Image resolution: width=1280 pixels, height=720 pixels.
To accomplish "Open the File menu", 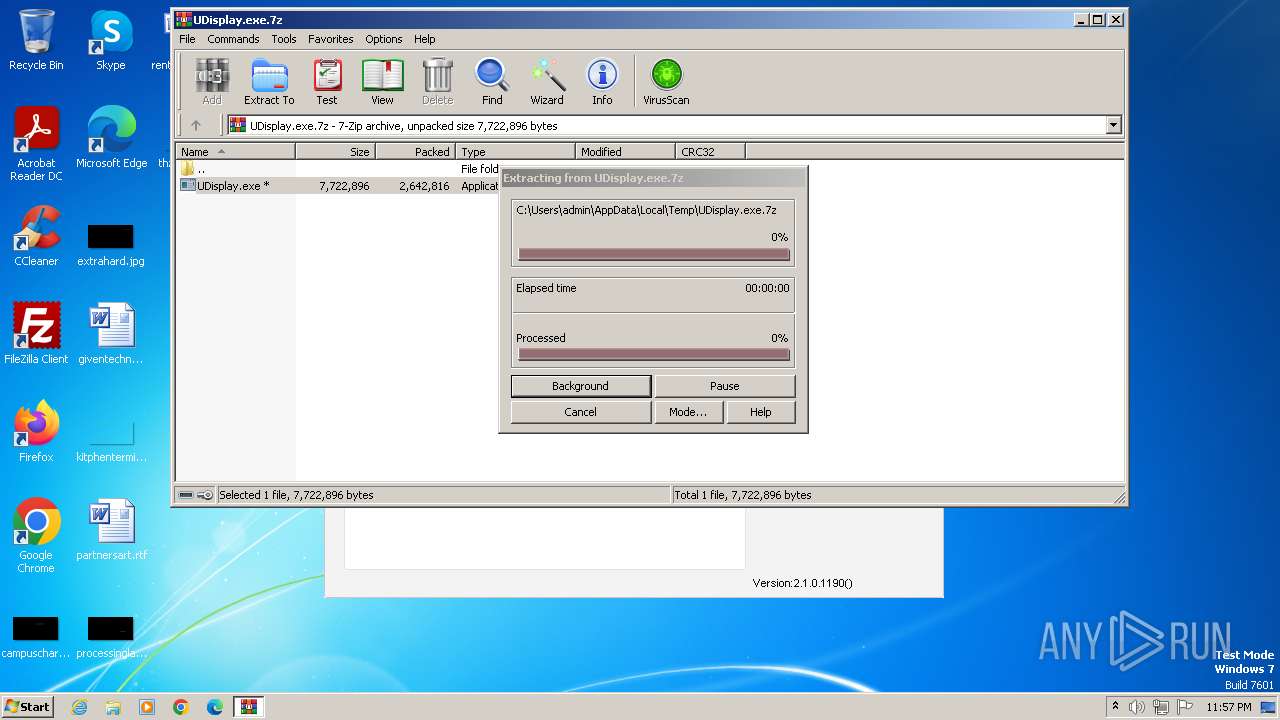I will click(187, 39).
